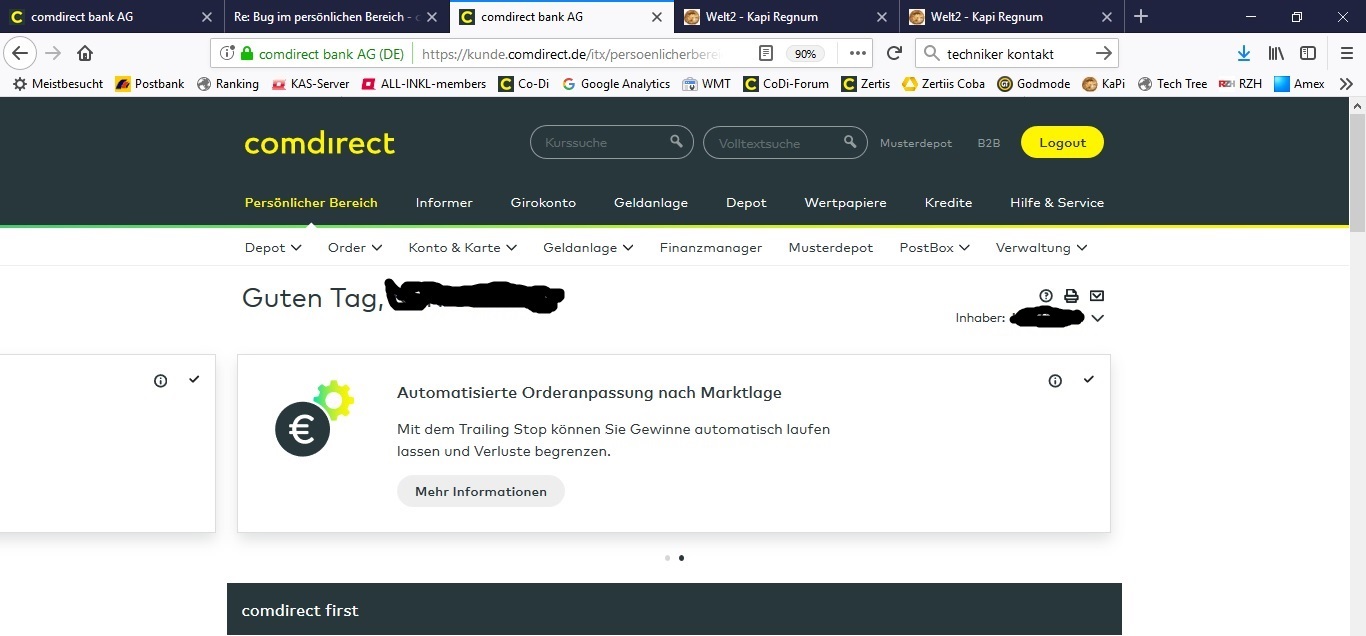Click the envelope message icon above Inhaber
The image size is (1366, 636).
point(1097,296)
